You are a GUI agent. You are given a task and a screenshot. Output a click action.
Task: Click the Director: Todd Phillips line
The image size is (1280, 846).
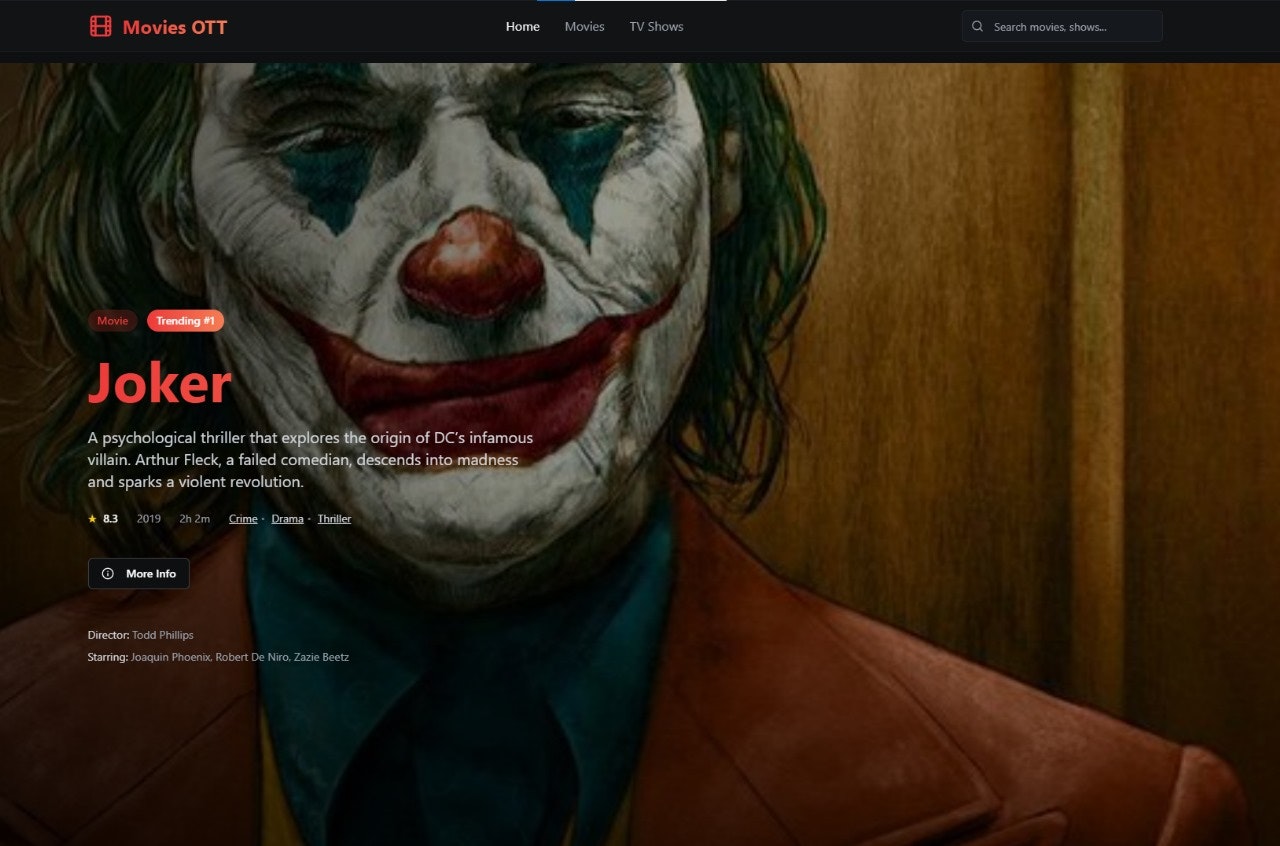coord(141,635)
